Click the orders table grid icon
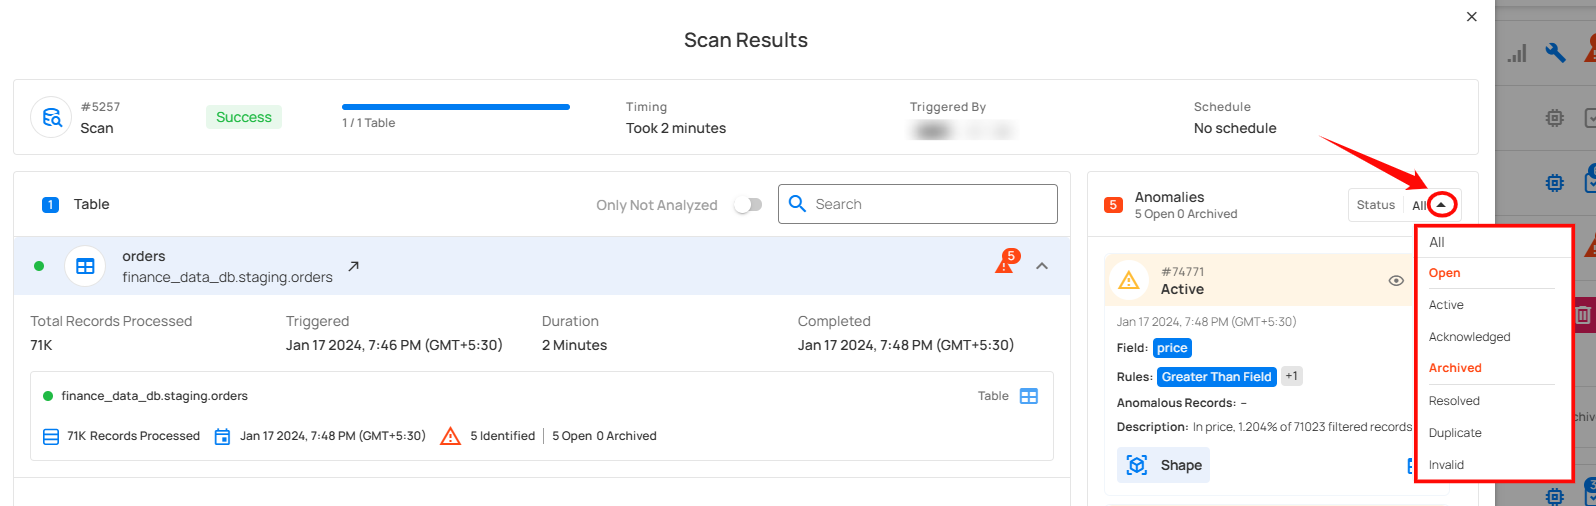 point(85,266)
